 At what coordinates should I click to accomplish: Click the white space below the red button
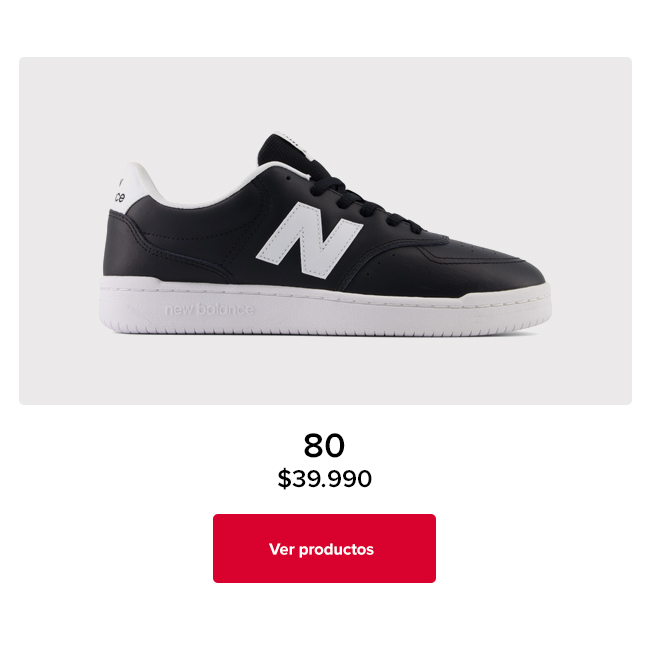click(324, 620)
